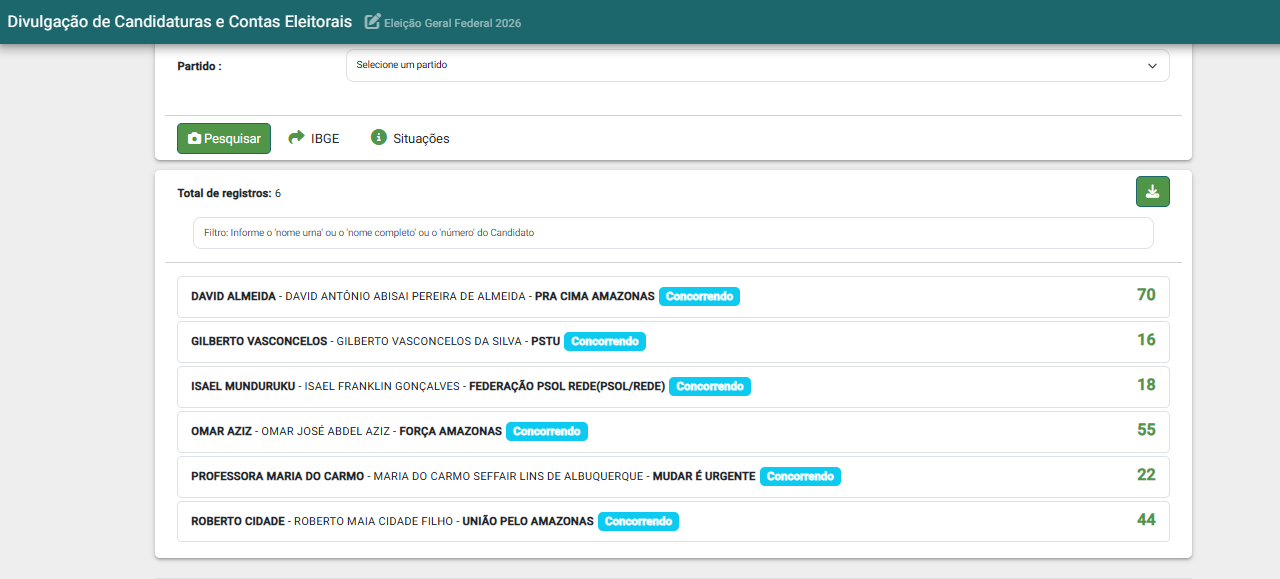This screenshot has height=579, width=1280.
Task: Click candidate number 18
Action: (x=1146, y=385)
